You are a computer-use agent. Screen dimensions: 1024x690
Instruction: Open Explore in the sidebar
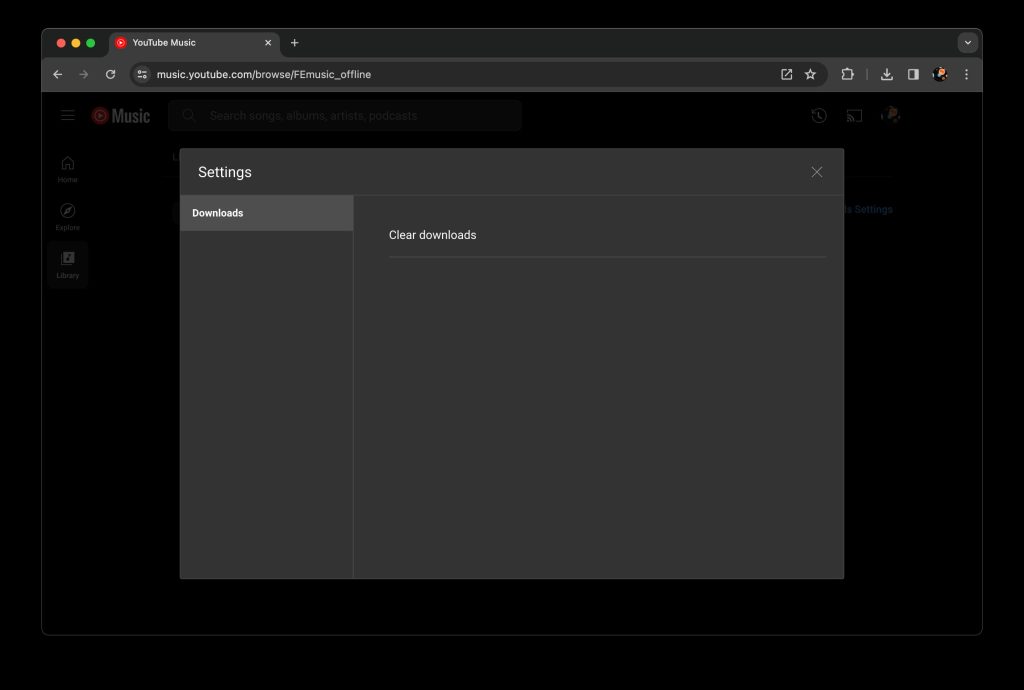(x=67, y=216)
